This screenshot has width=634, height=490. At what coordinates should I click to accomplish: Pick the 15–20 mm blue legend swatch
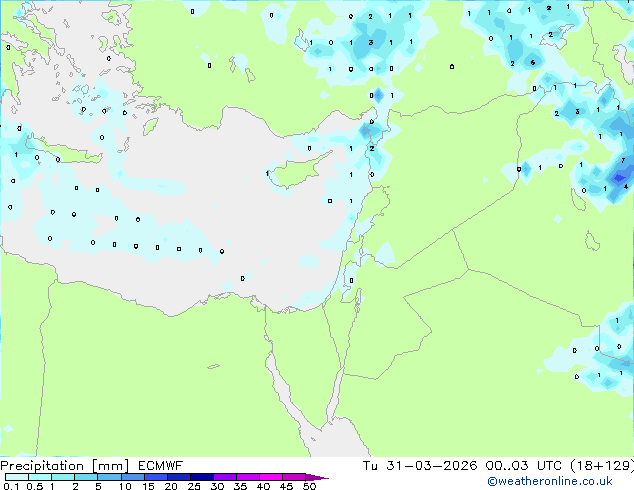pyautogui.click(x=155, y=477)
